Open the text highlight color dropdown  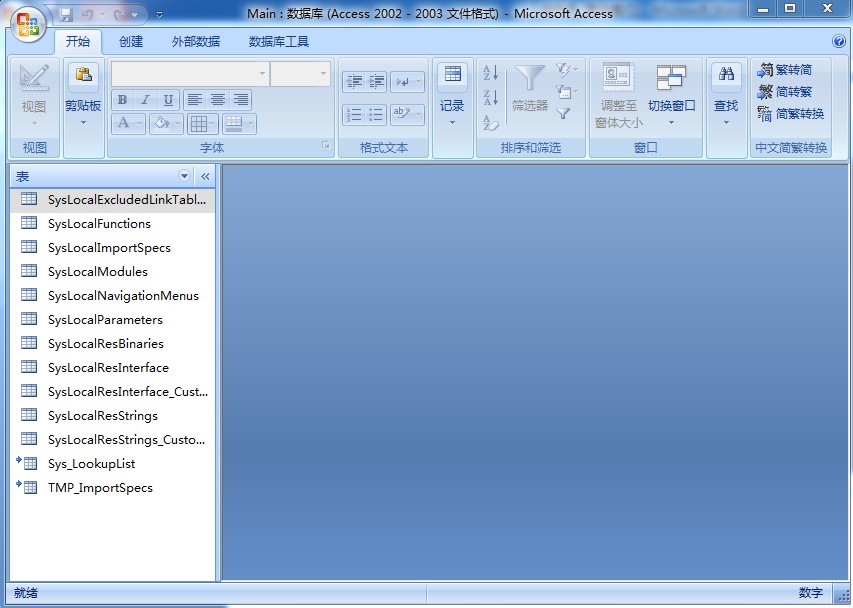(407, 115)
